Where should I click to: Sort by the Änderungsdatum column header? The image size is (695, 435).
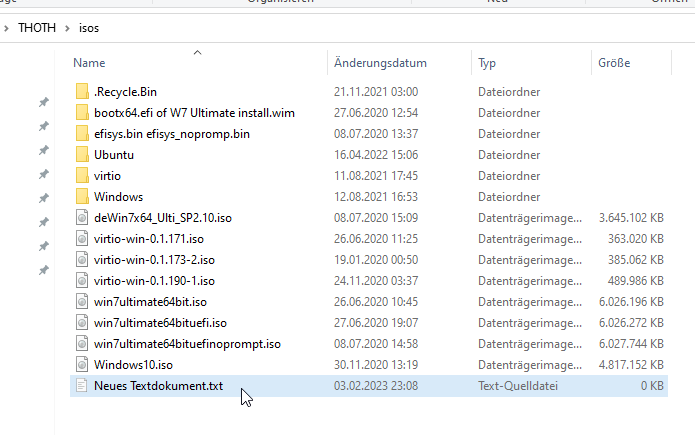(x=380, y=63)
